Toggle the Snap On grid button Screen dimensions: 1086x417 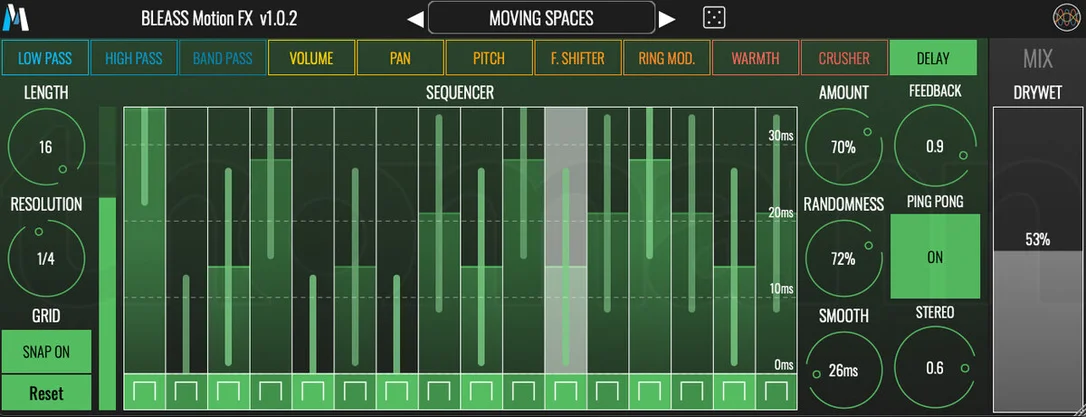click(46, 351)
